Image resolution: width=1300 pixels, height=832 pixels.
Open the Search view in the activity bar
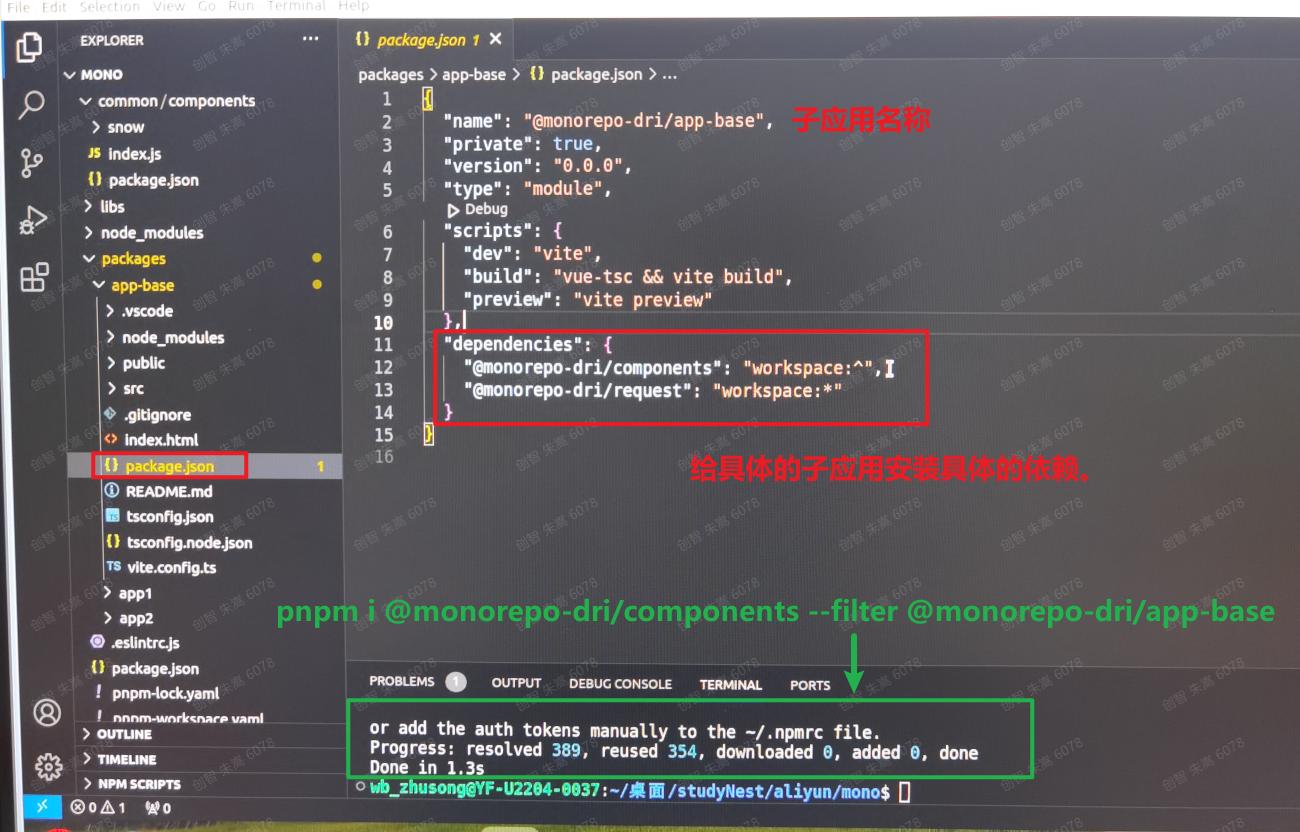30,105
